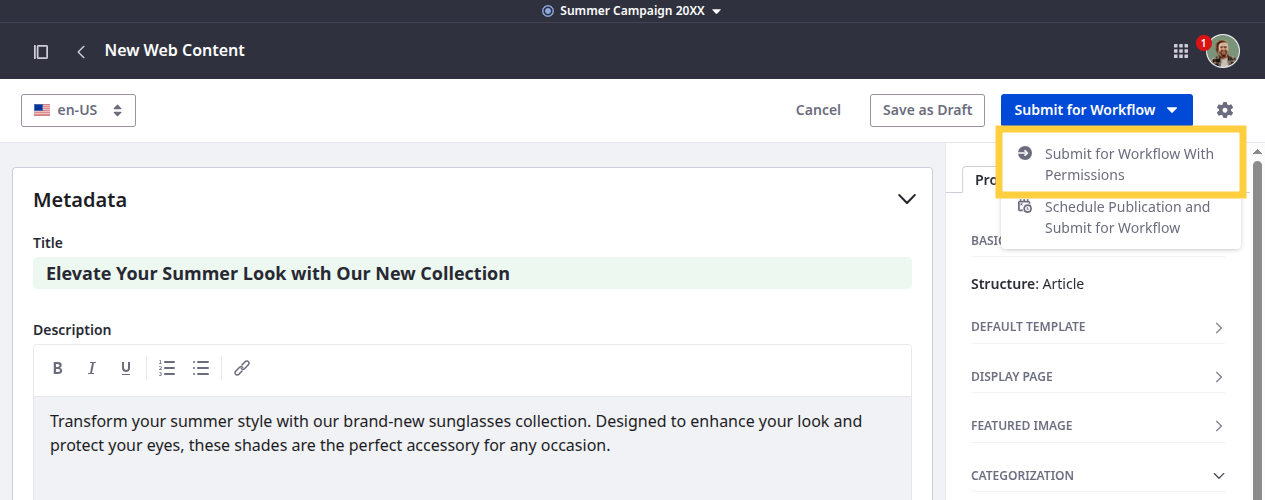Apply underline formatting in Description
The width and height of the screenshot is (1265, 500).
(x=126, y=368)
